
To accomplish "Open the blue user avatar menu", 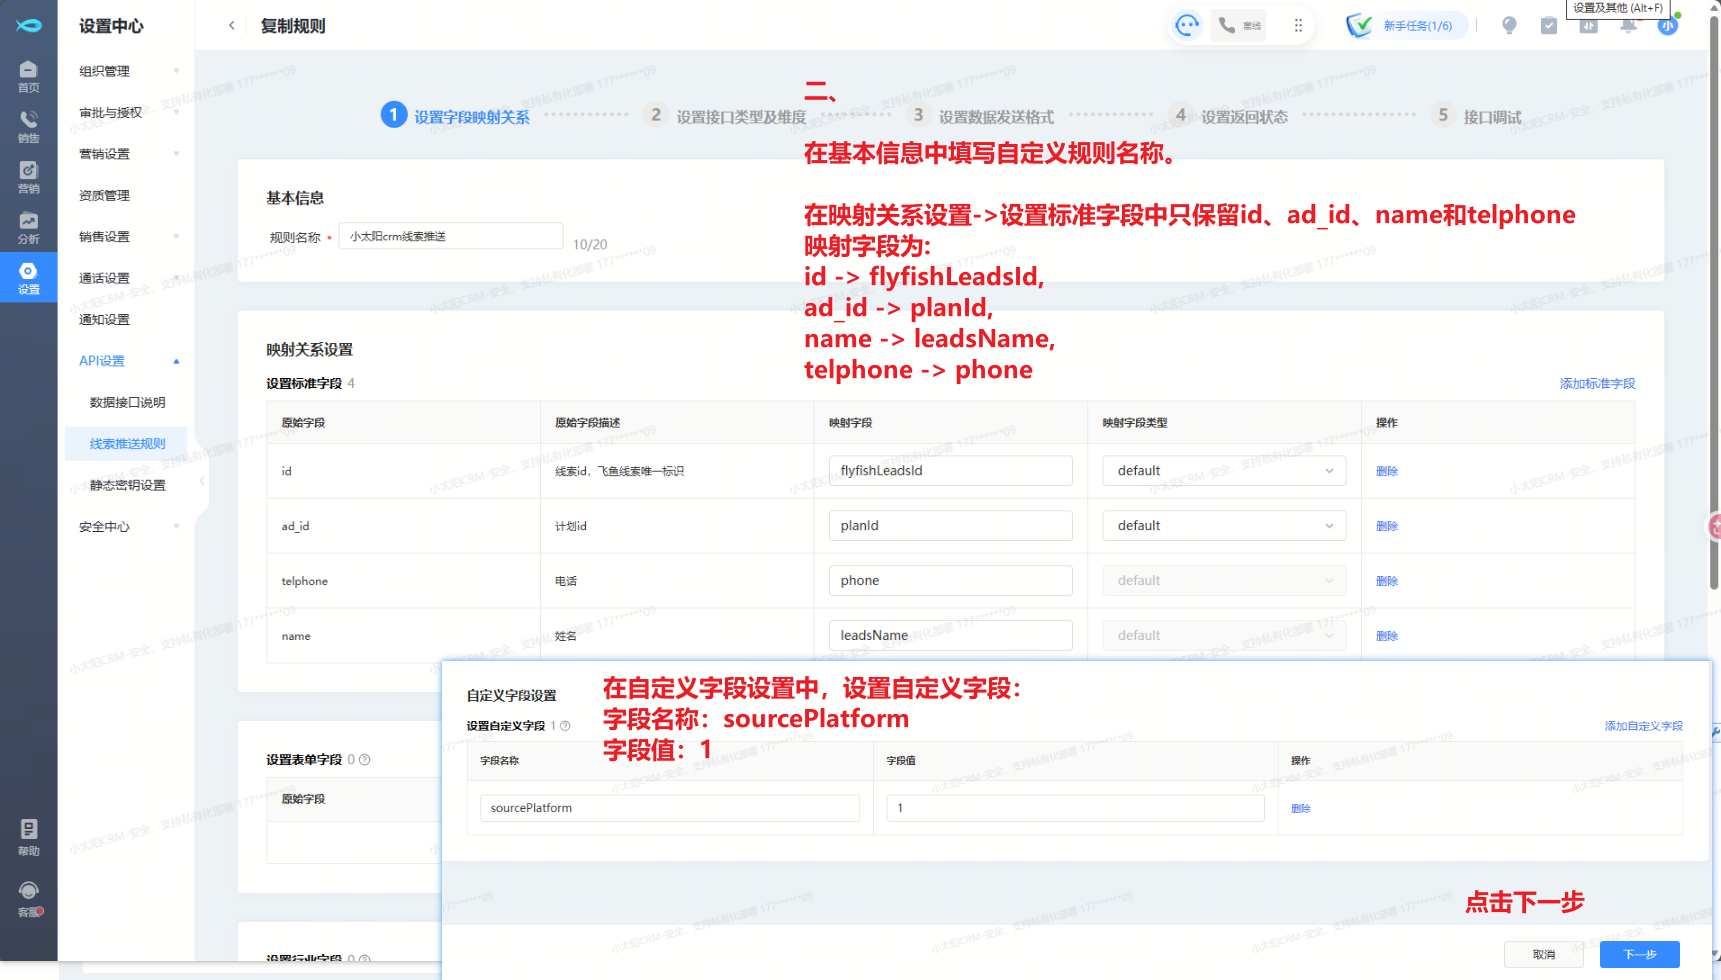I will (x=1668, y=27).
